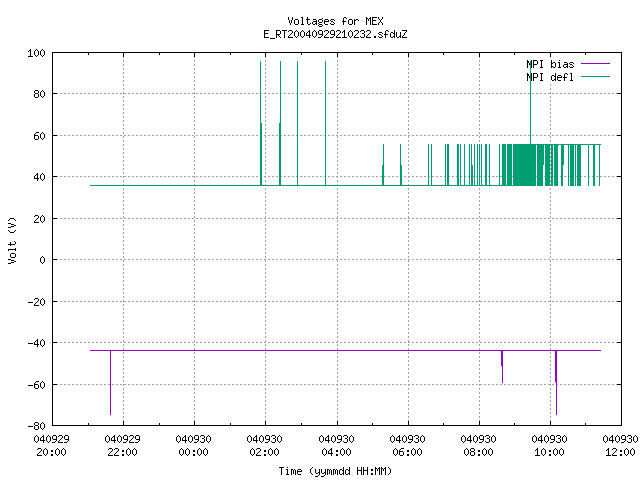
Task: Click the x-axis time label '10:00'
Action: pyautogui.click(x=549, y=452)
